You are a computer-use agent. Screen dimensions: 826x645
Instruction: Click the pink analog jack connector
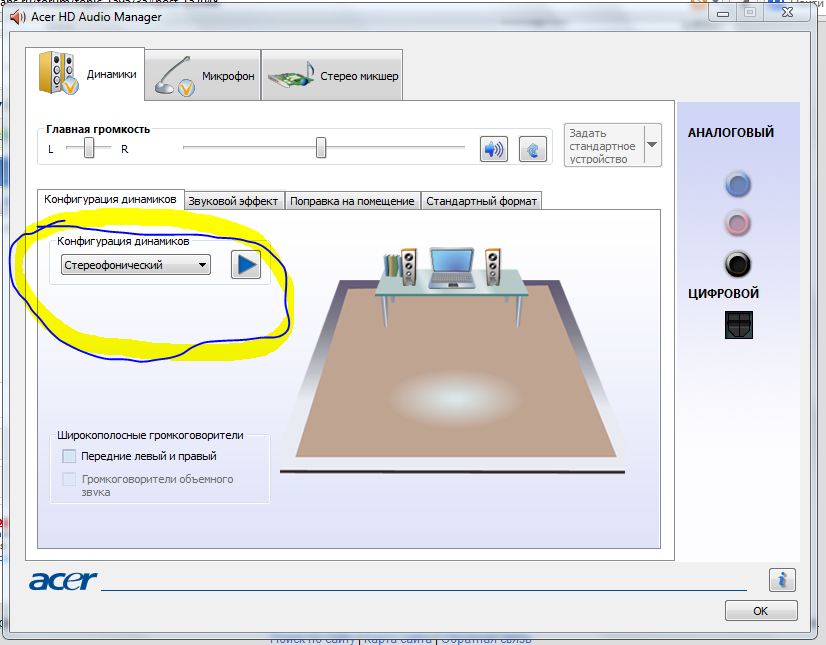tap(738, 223)
